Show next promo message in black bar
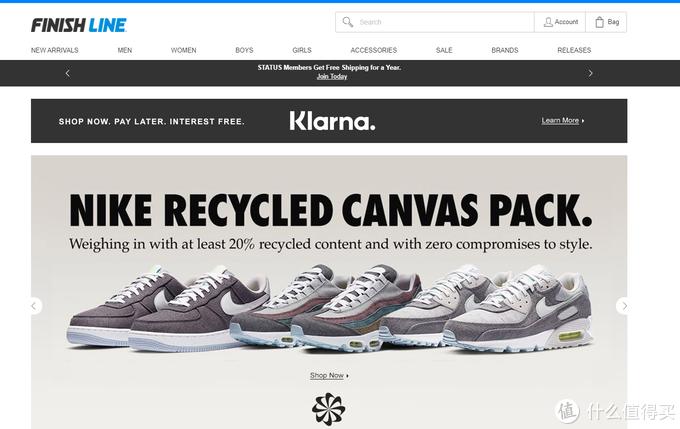Screen dimensions: 680x429 (x=590, y=73)
